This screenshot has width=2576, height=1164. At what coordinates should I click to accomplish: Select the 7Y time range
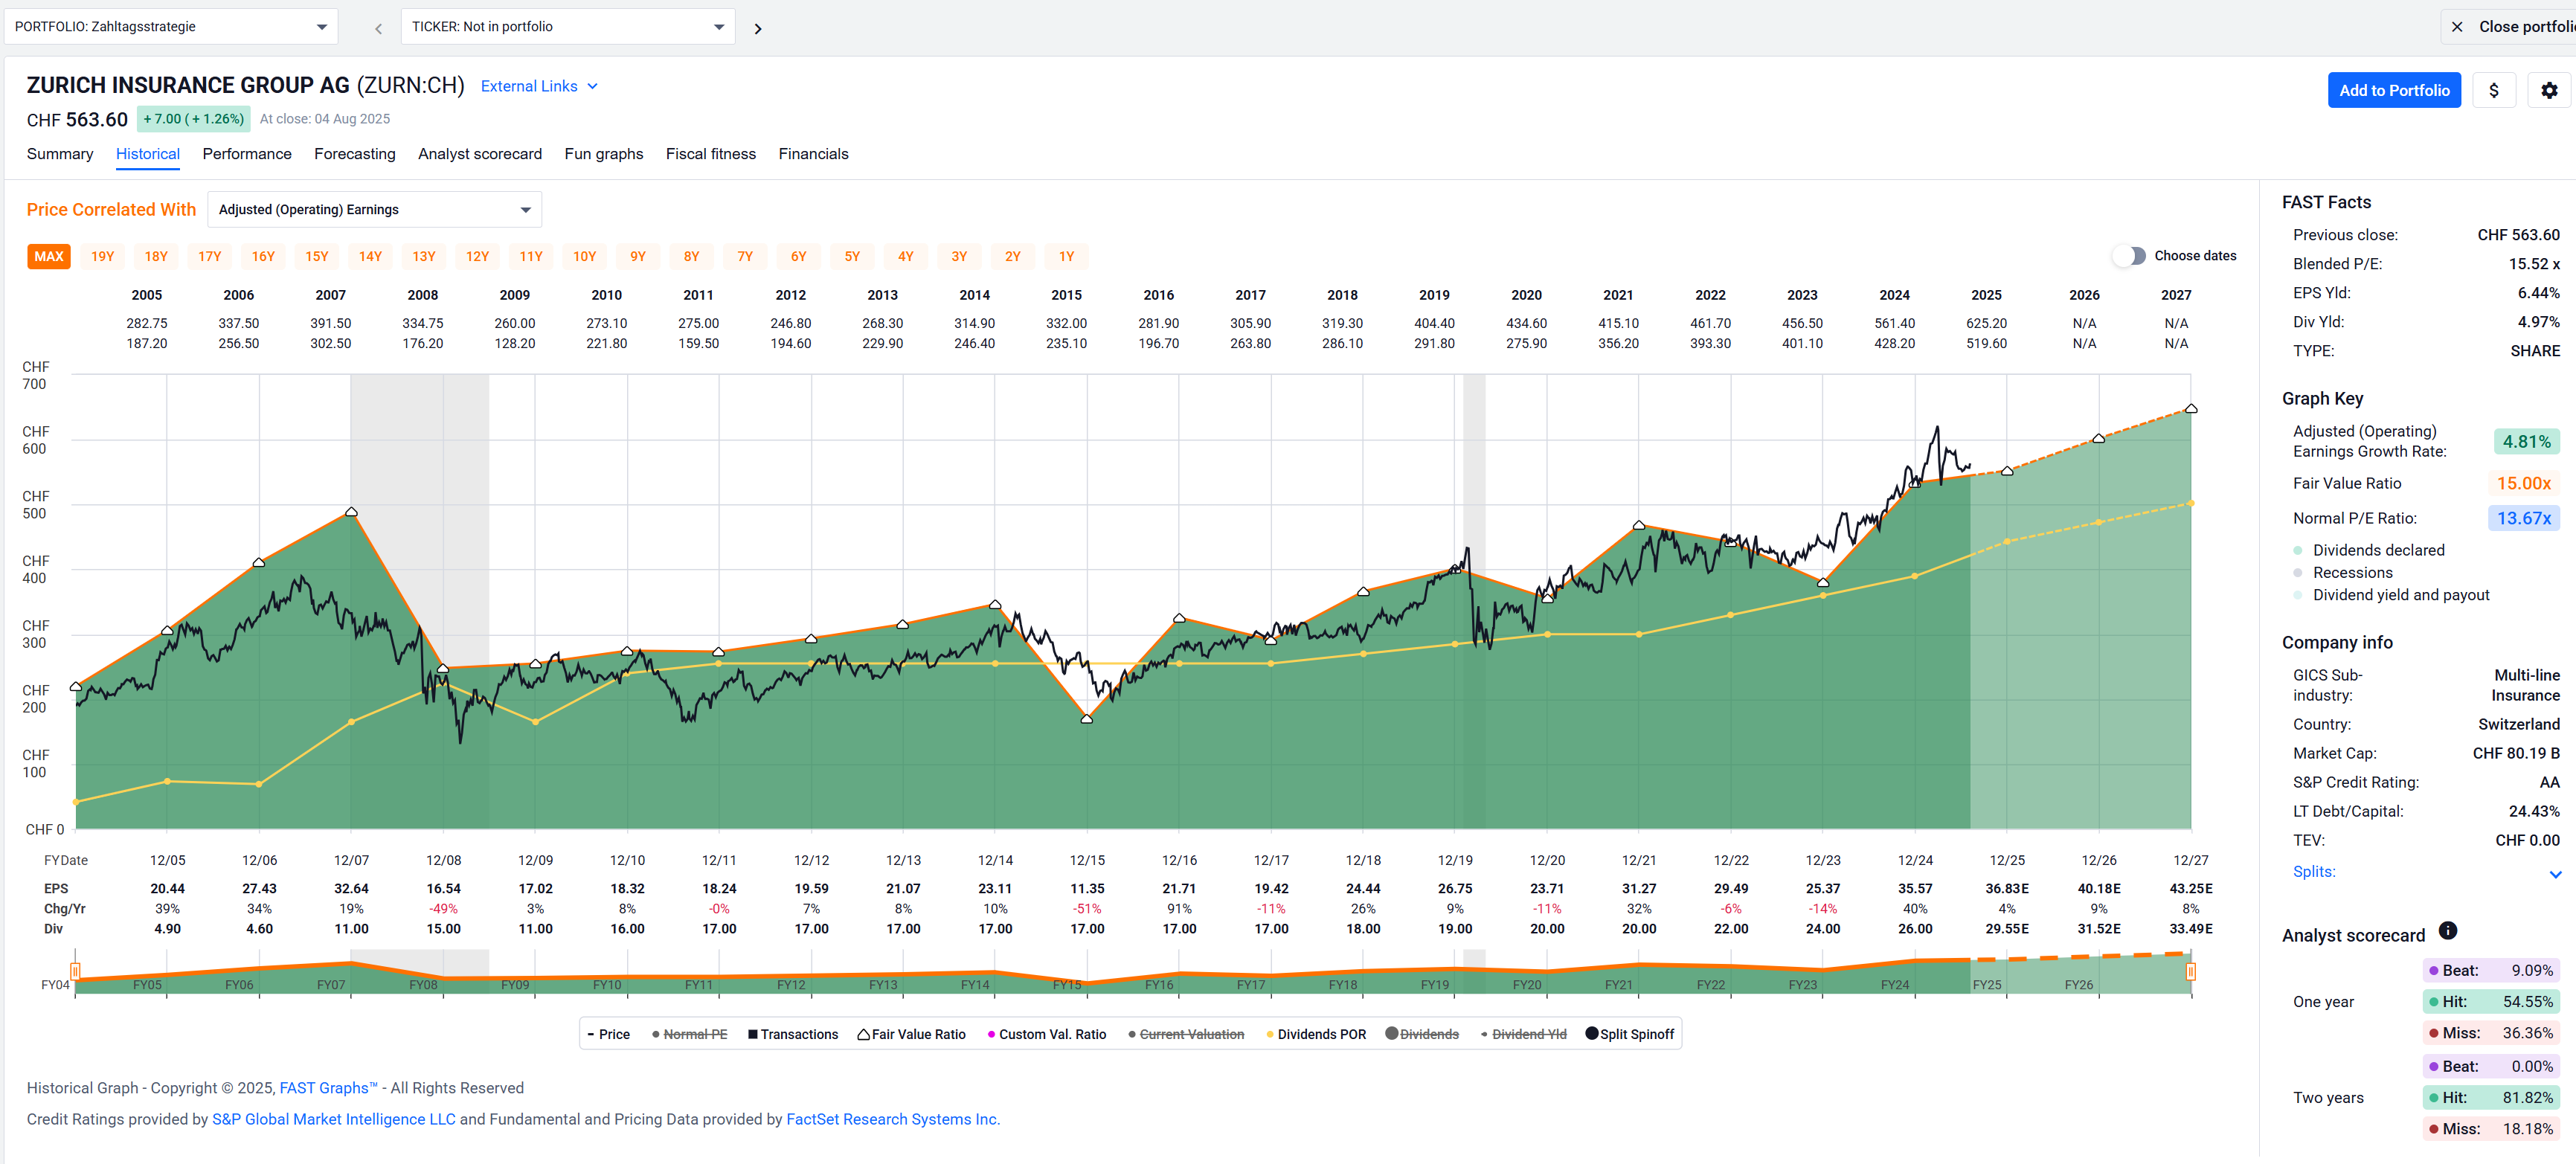pyautogui.click(x=745, y=257)
